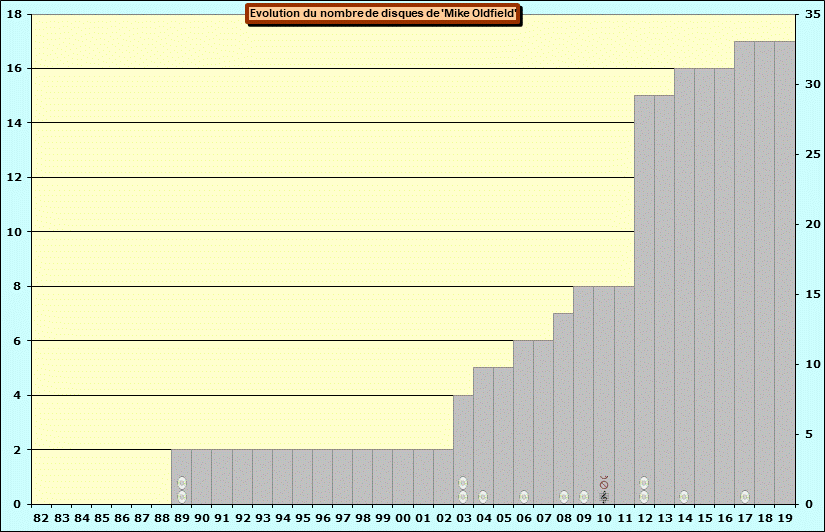825x532 pixels.
Task: Click the year label 82 on the x-axis
Action: click(x=41, y=518)
